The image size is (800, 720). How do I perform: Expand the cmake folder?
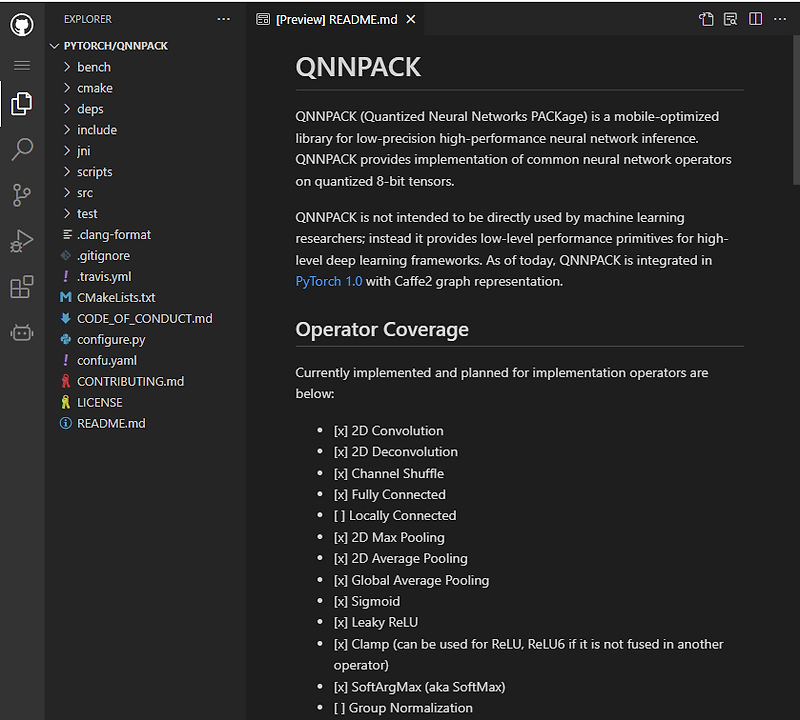pos(67,88)
